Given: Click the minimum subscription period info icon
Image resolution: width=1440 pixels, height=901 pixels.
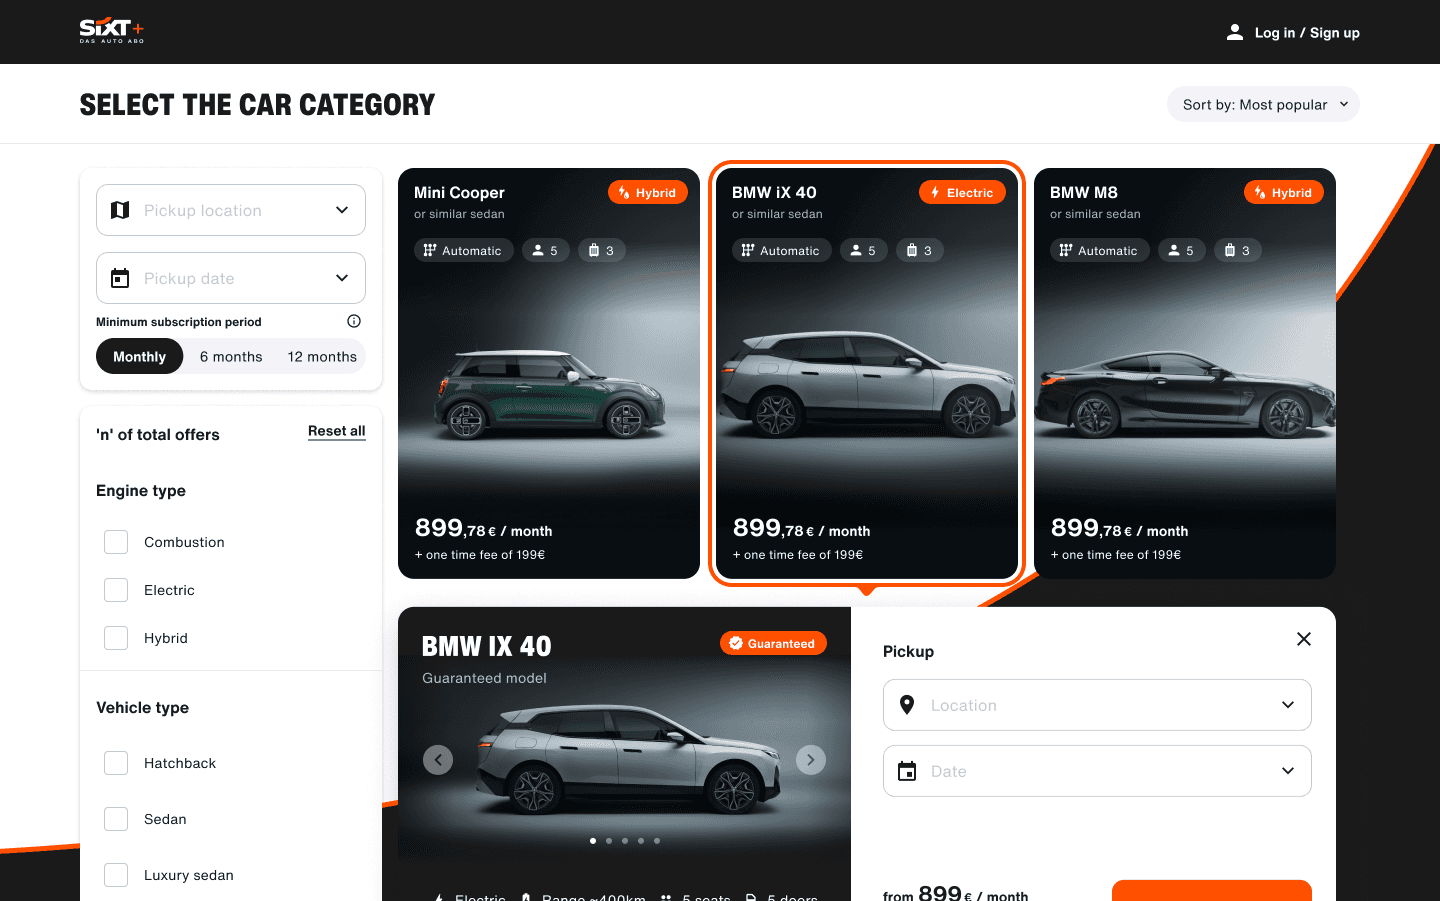Looking at the screenshot, I should pos(354,321).
